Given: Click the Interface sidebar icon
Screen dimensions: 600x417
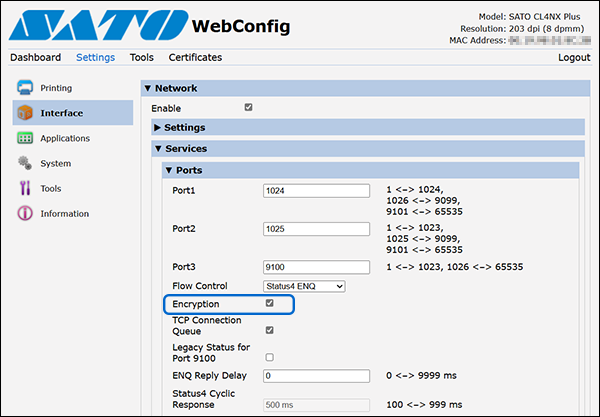Looking at the screenshot, I should coord(25,113).
